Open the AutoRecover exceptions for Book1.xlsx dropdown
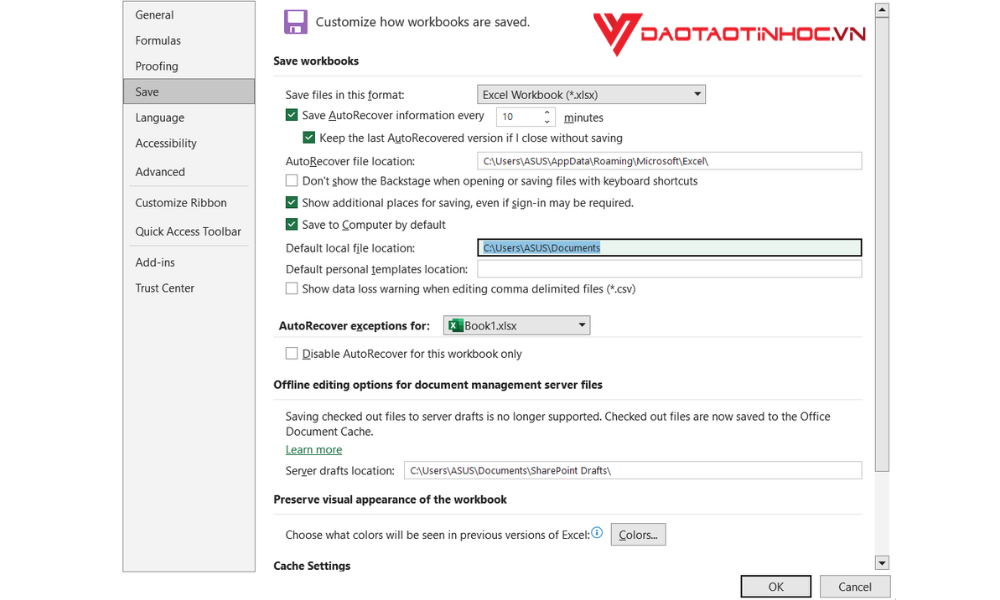The width and height of the screenshot is (1000, 600). pyautogui.click(x=517, y=325)
